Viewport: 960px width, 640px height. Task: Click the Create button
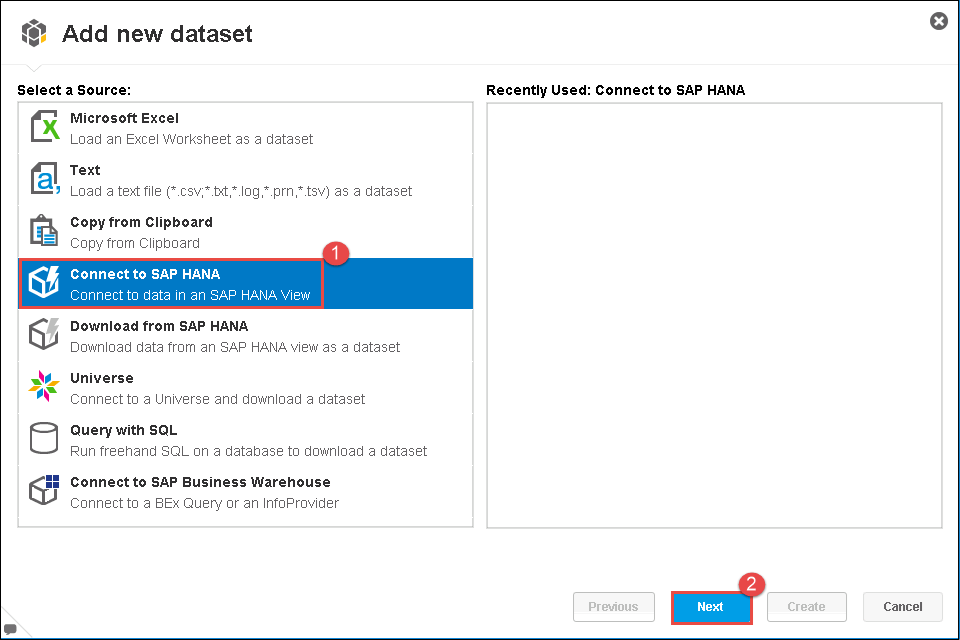click(x=806, y=607)
